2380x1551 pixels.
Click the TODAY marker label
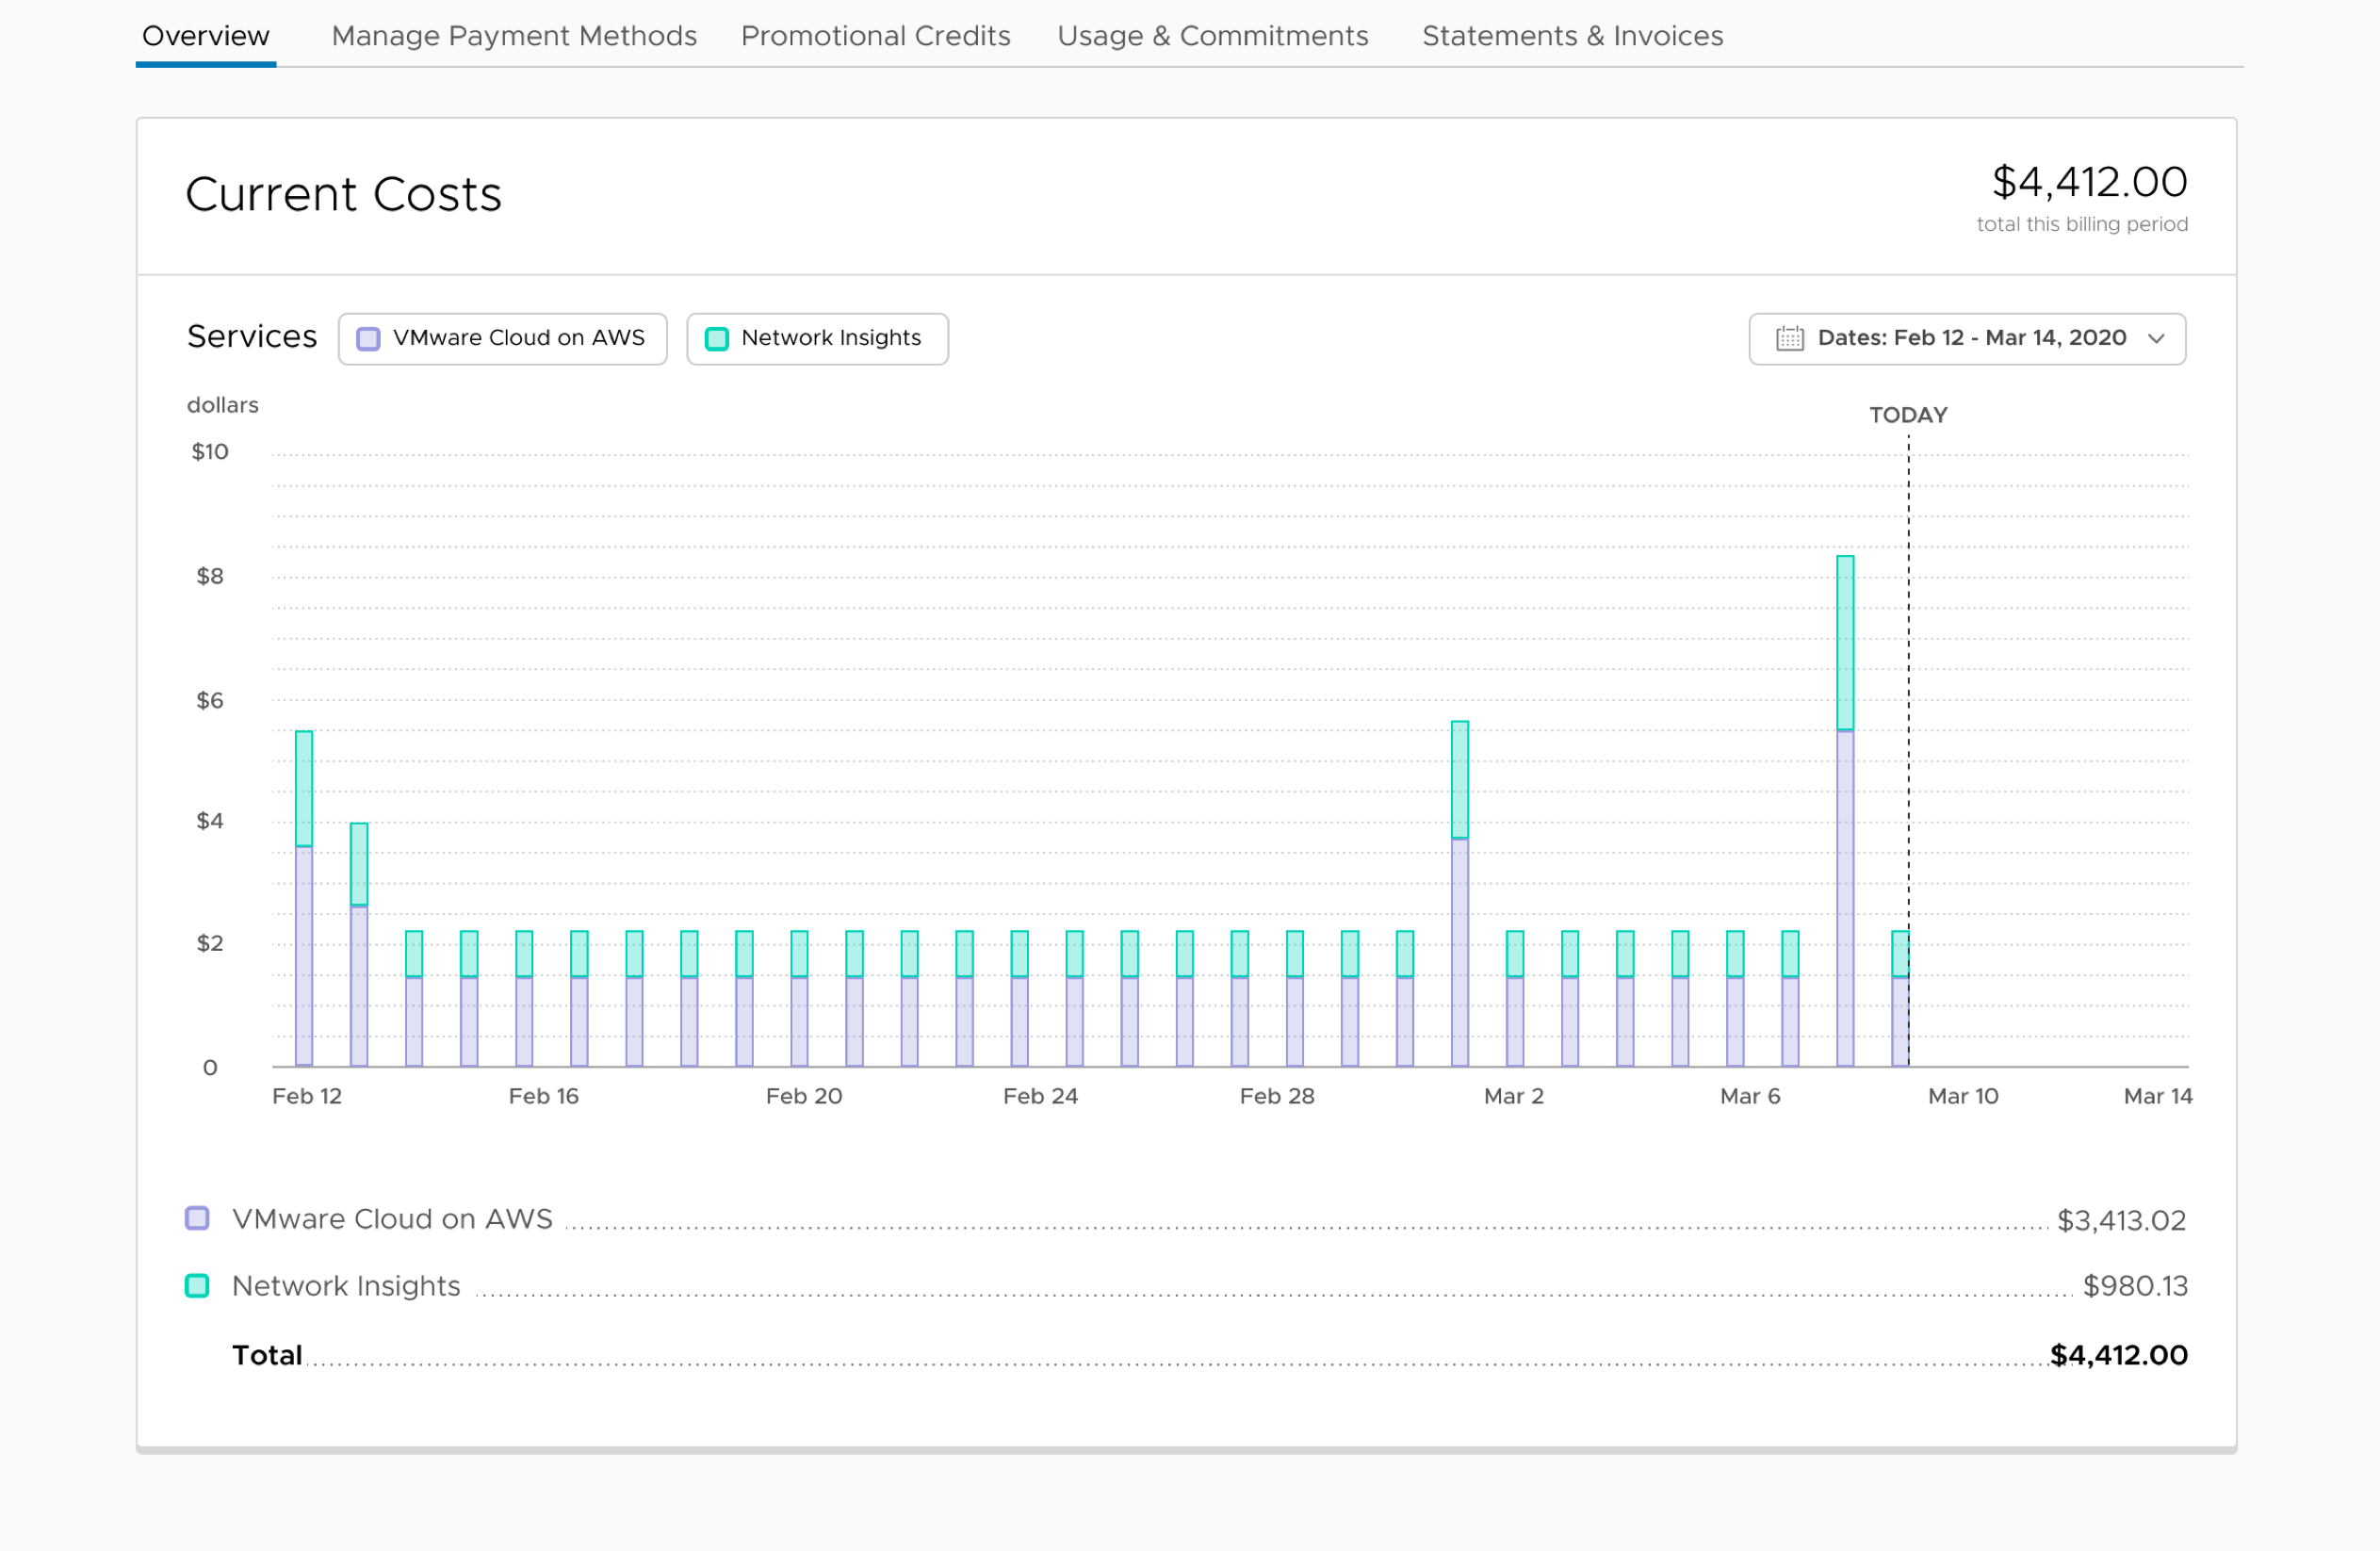(x=1908, y=415)
